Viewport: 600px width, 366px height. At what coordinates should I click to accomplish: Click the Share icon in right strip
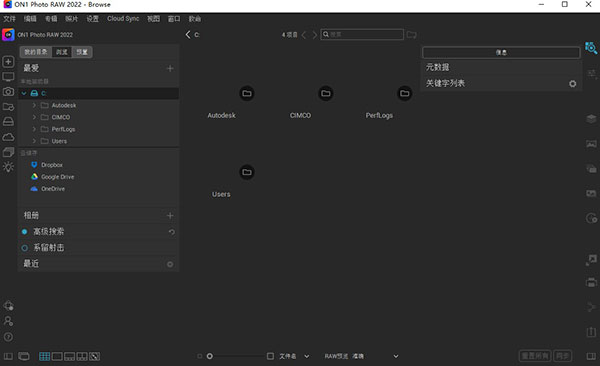click(x=592, y=307)
